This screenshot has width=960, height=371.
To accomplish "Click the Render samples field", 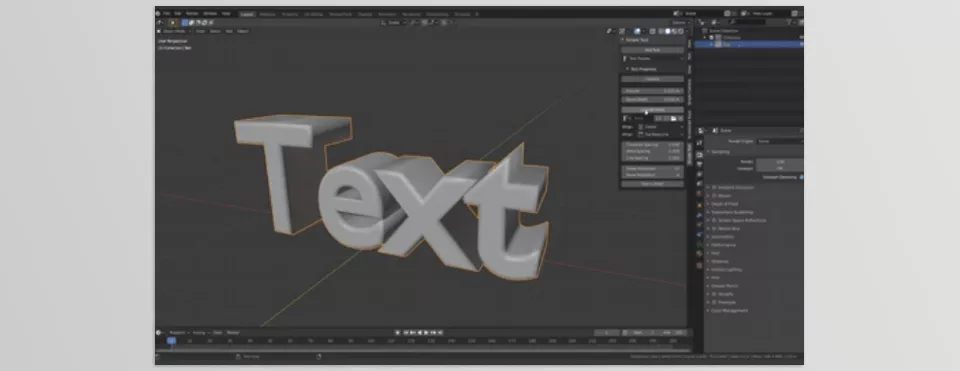I will click(x=780, y=162).
